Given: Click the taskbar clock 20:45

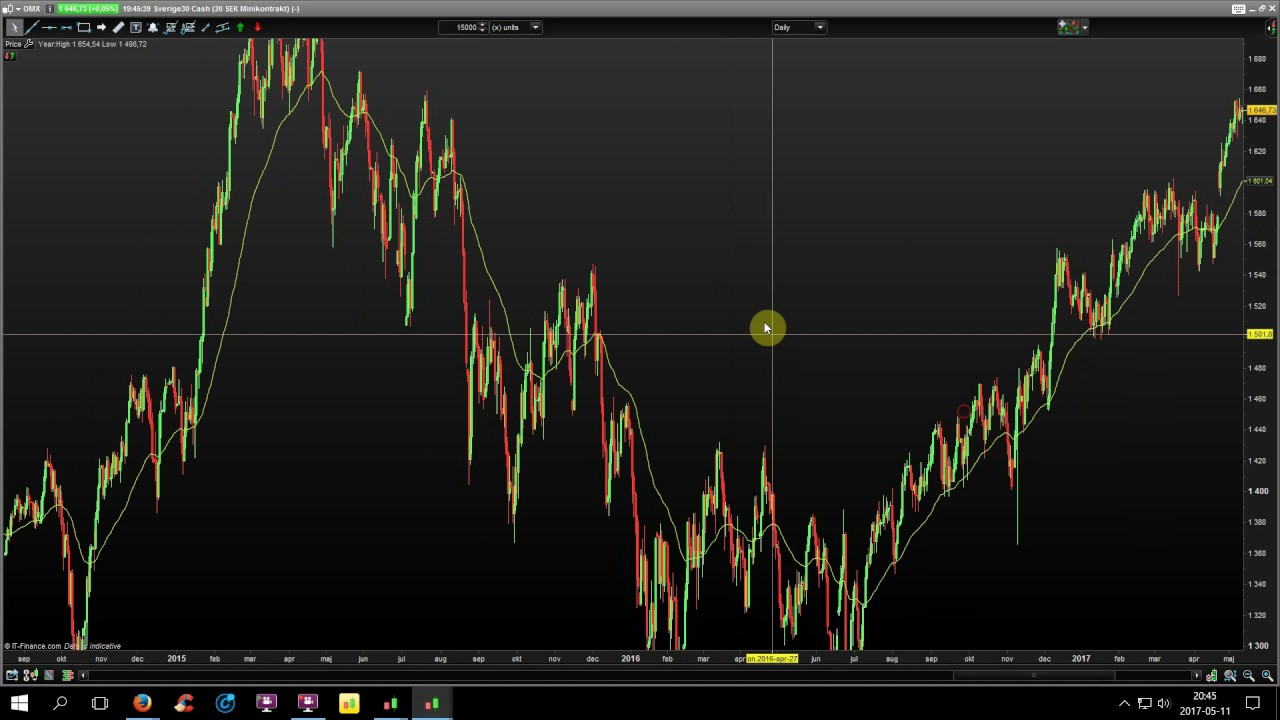Looking at the screenshot, I should (x=1204, y=696).
